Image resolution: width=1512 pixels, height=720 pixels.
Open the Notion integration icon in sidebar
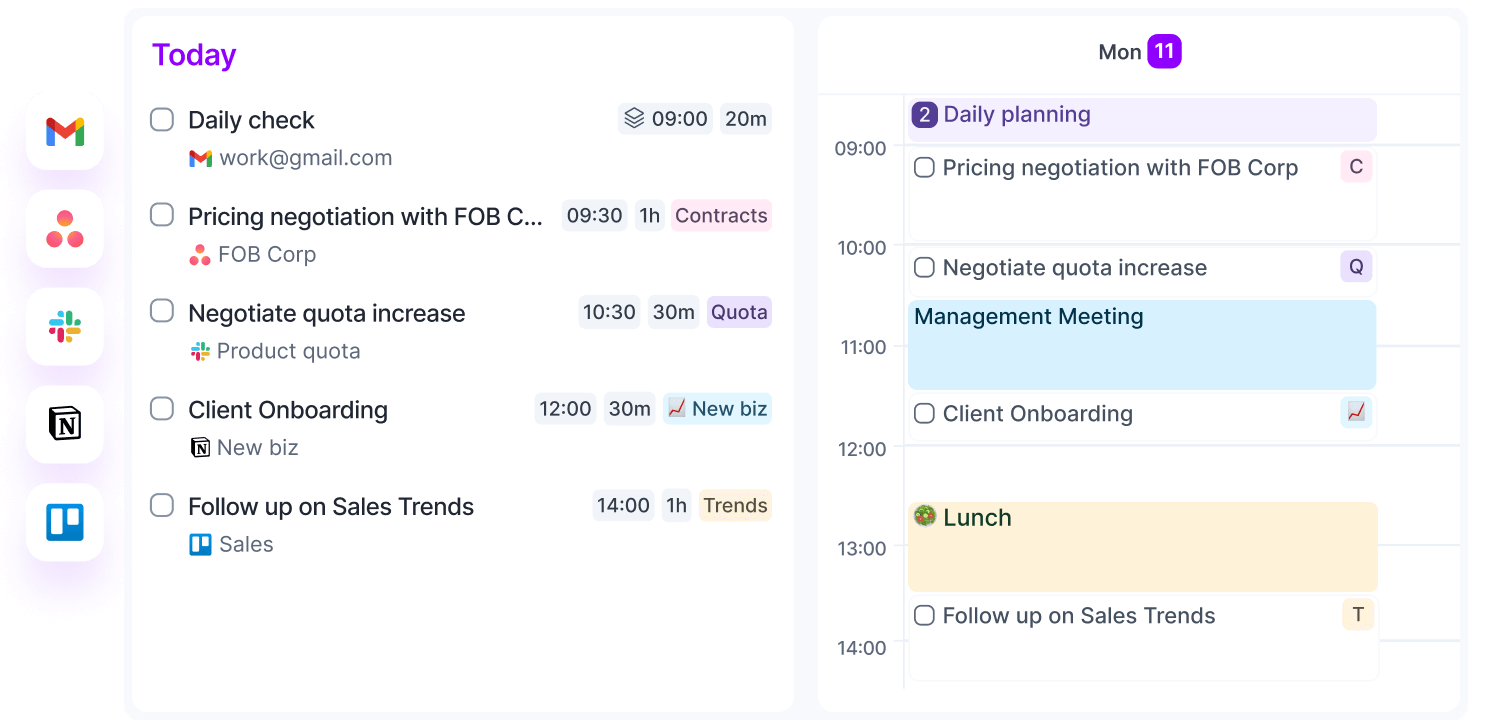65,424
